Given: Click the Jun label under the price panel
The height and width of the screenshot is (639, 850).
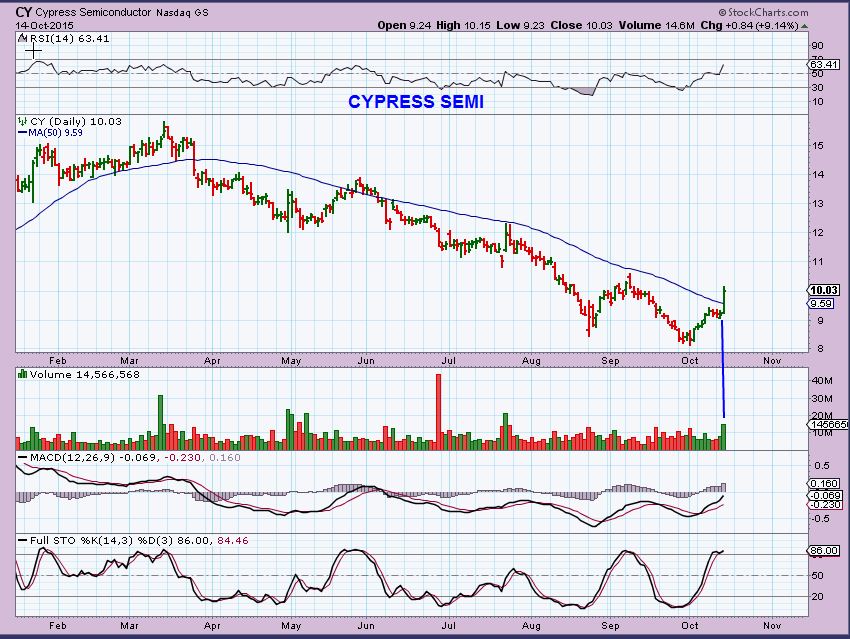Looking at the screenshot, I should 366,360.
